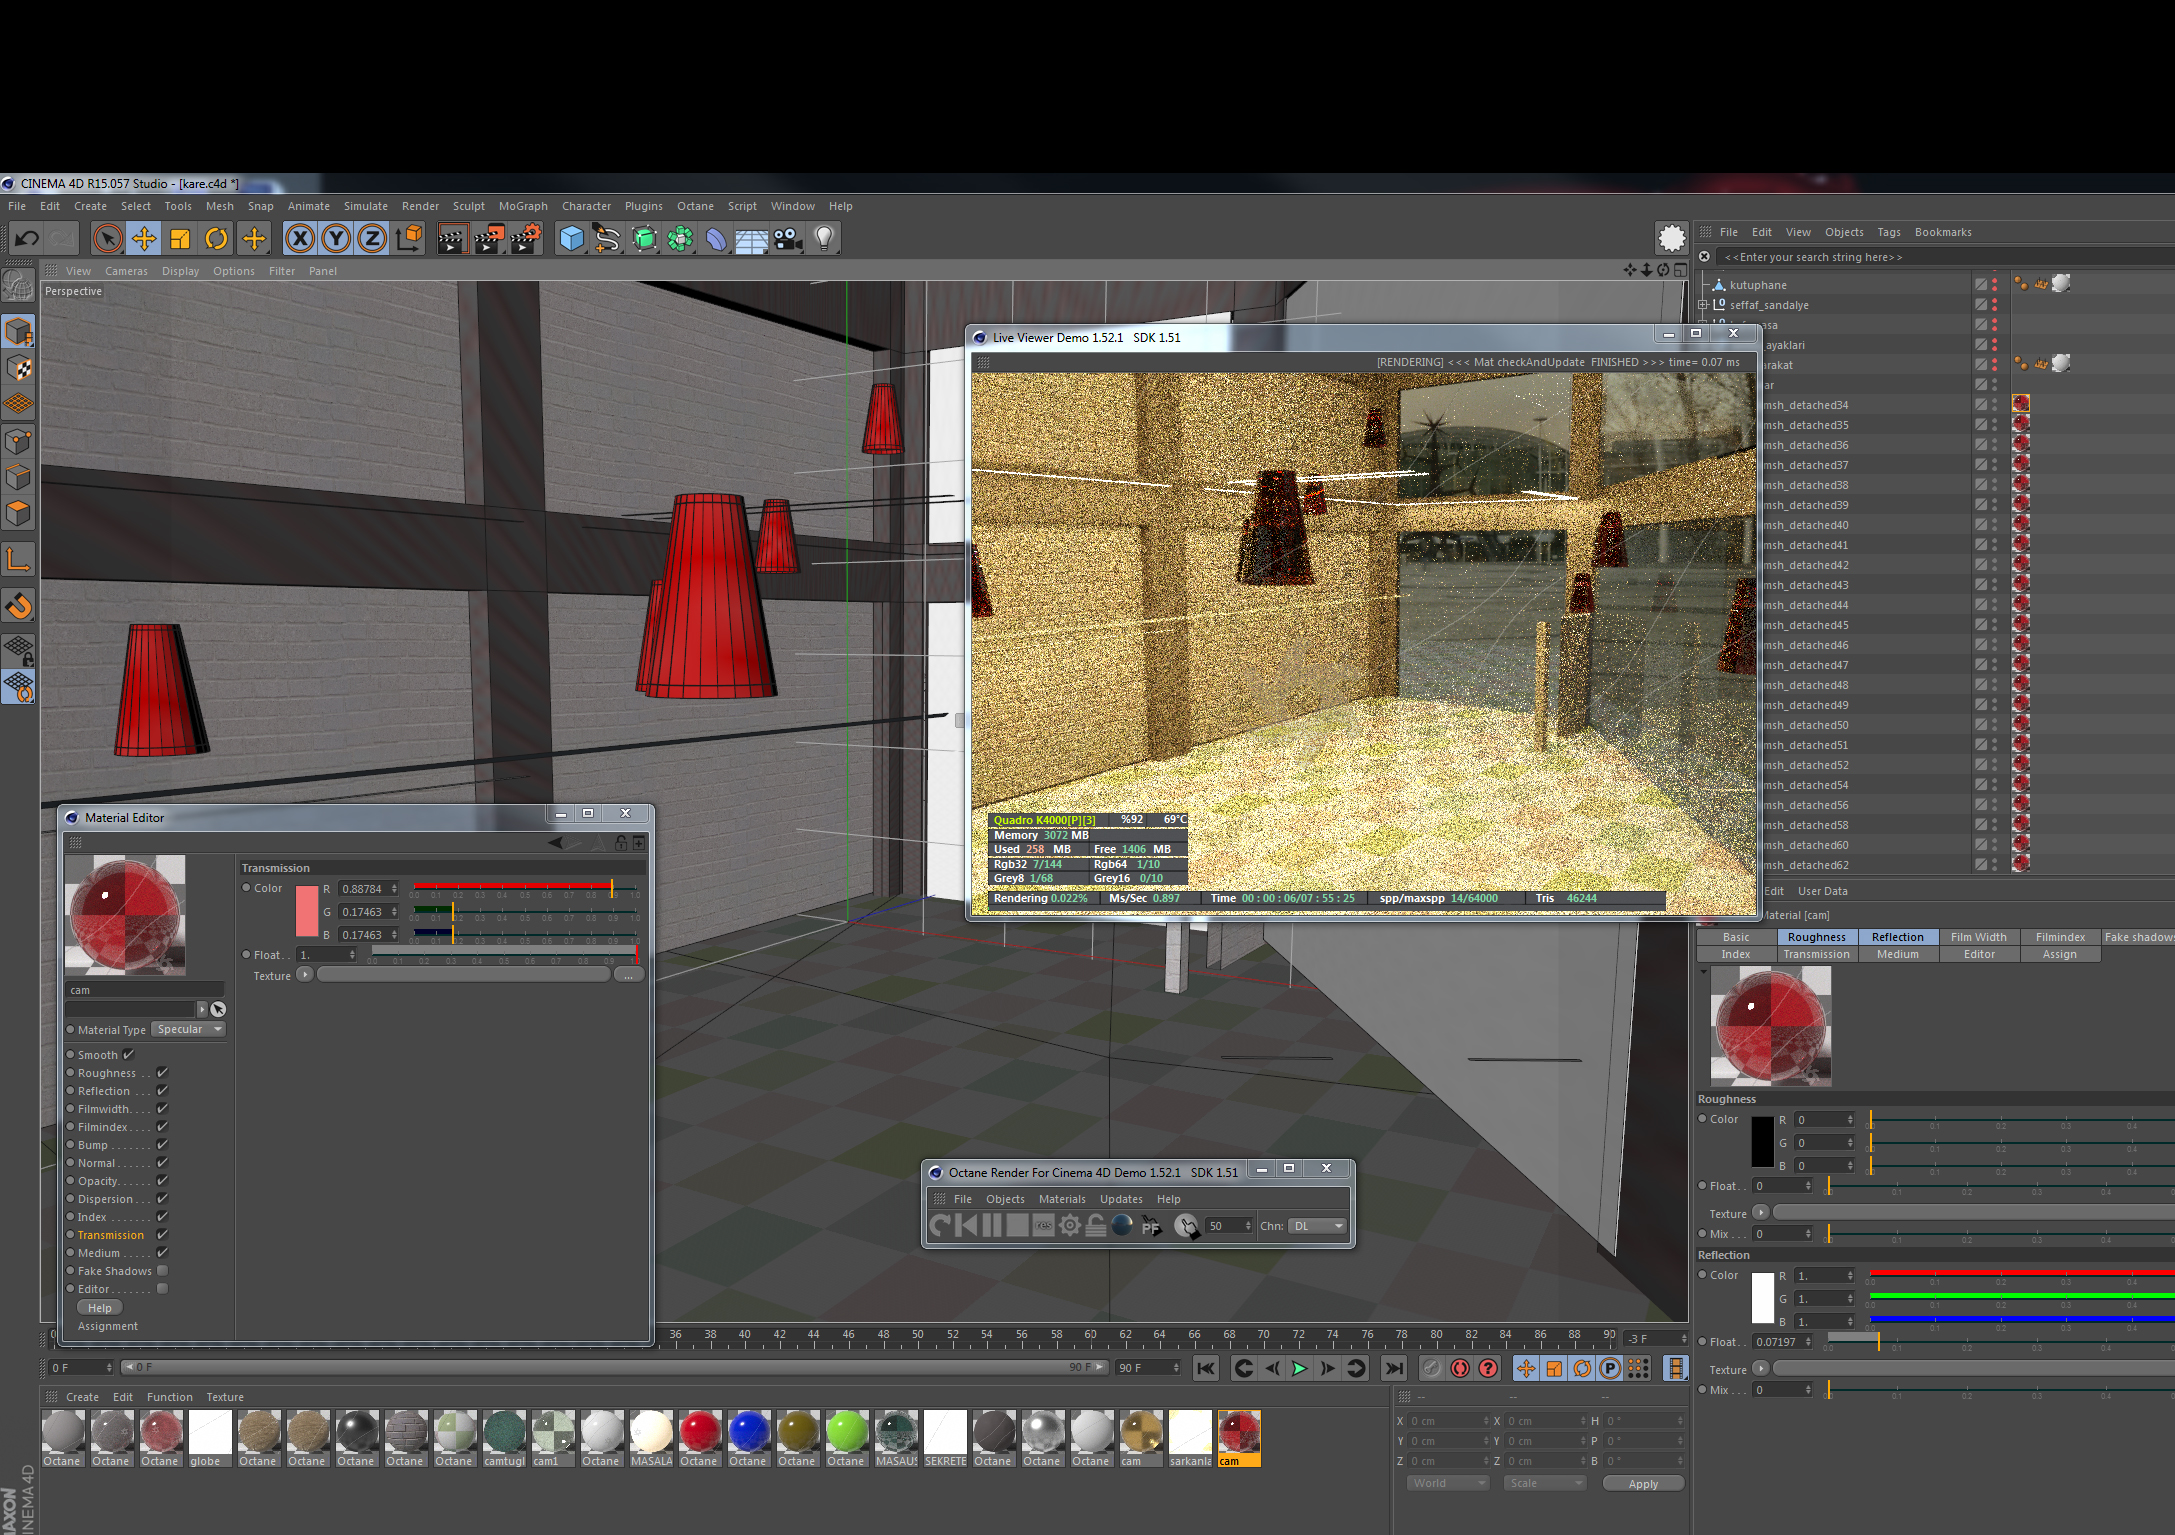Click the Apply button

[1642, 1484]
